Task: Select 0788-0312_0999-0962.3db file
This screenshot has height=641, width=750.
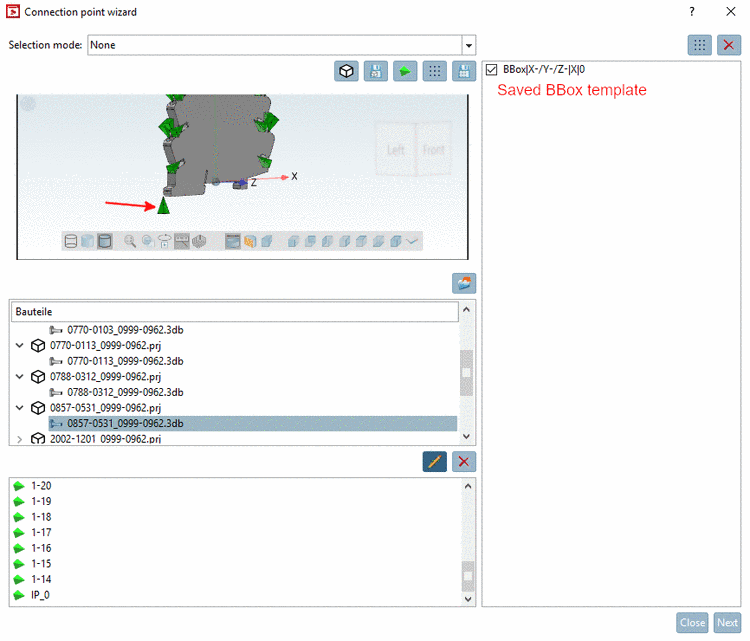Action: click(x=125, y=392)
